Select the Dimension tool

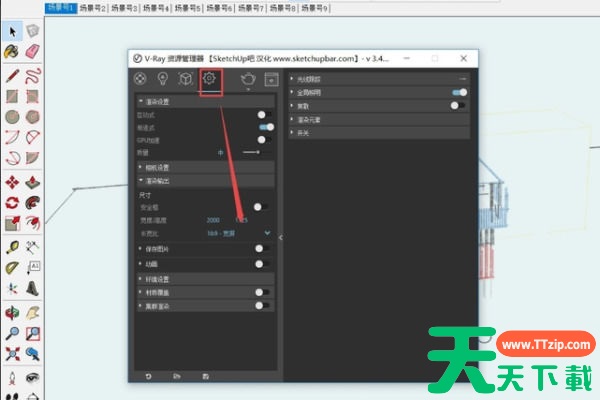coord(33,248)
